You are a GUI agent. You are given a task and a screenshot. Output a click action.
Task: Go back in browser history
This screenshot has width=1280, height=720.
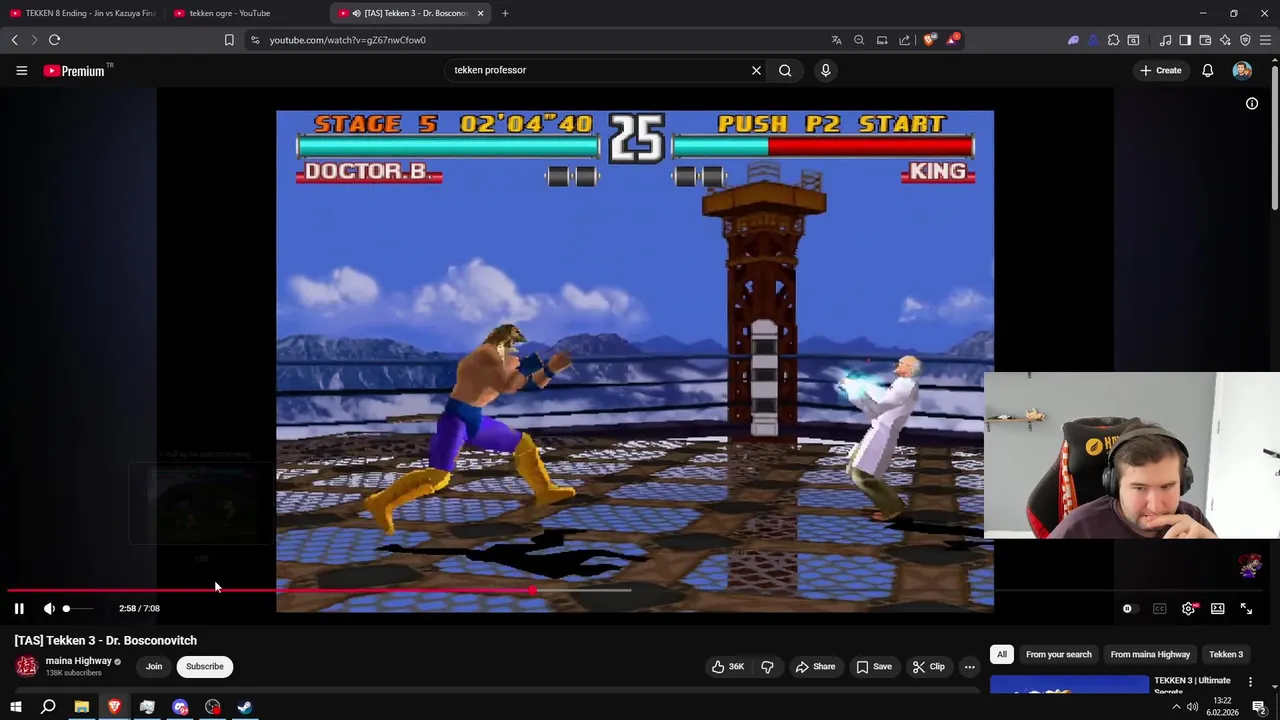tap(14, 40)
